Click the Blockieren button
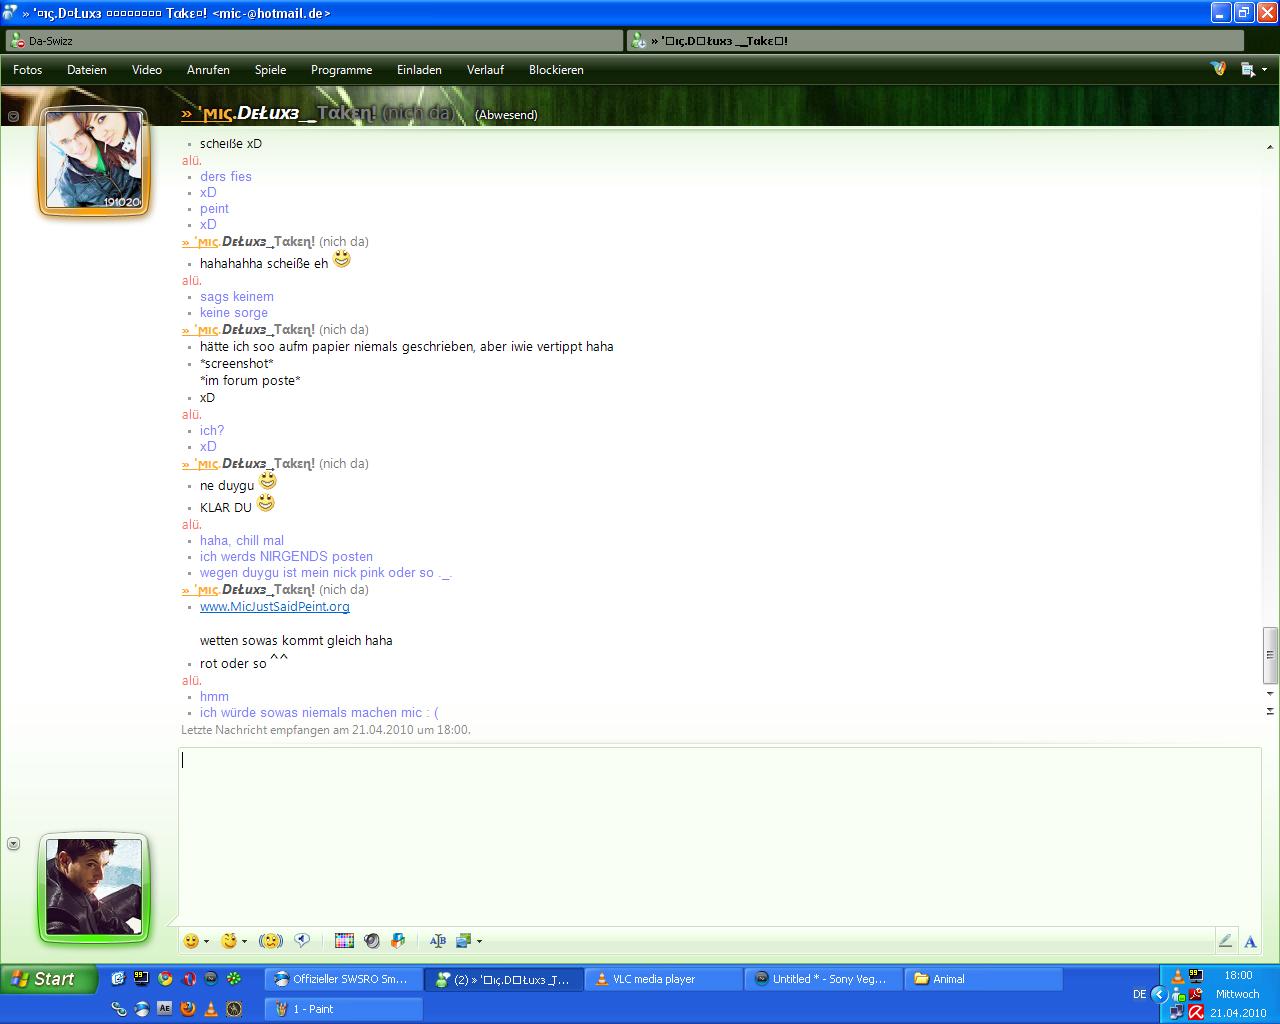Image resolution: width=1280 pixels, height=1024 pixels. pos(556,70)
